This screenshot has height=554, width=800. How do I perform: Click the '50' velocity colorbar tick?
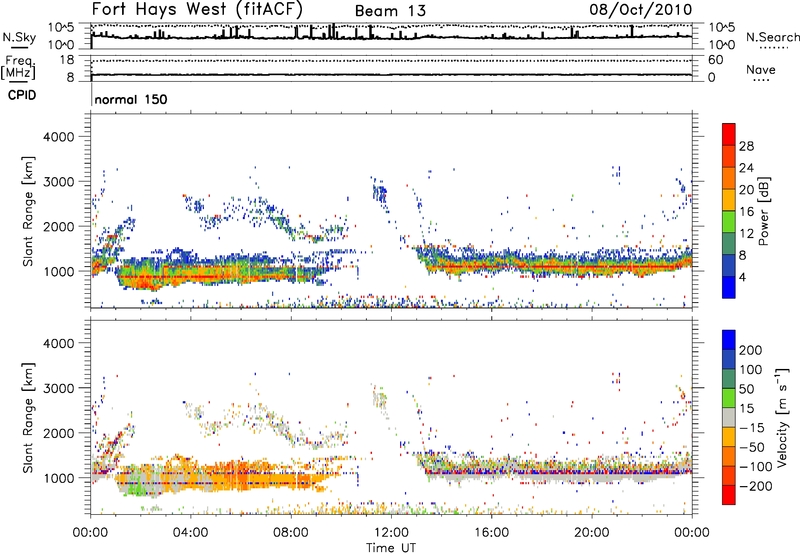coord(746,389)
